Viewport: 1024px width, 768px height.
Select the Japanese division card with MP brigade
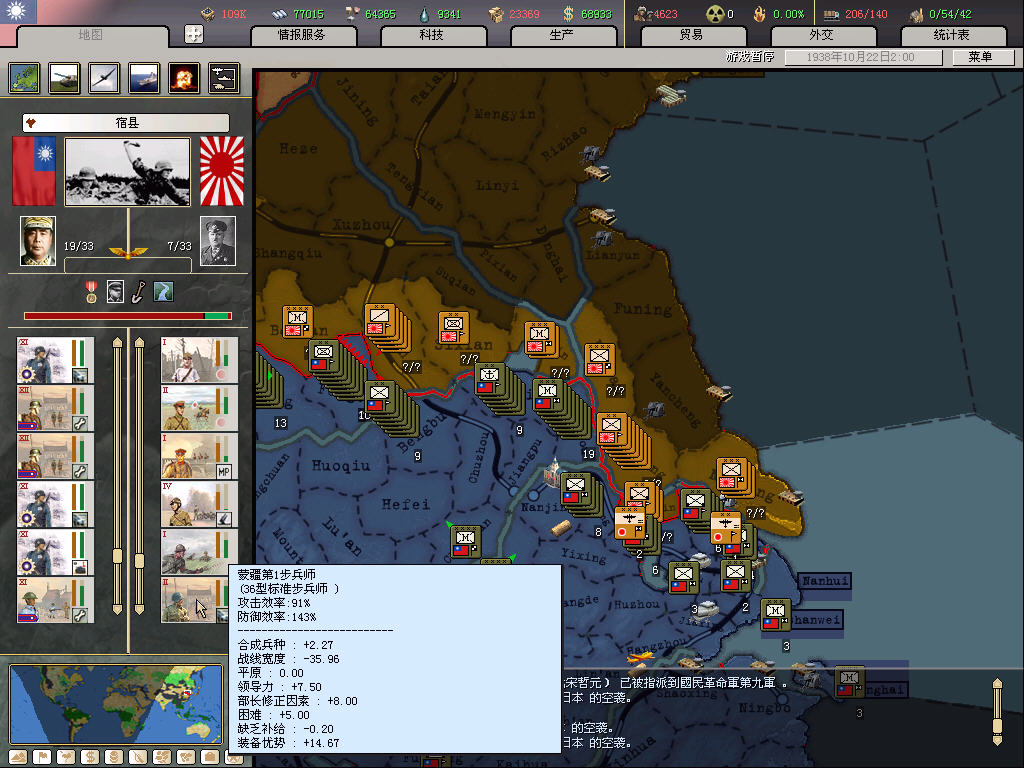coord(200,456)
